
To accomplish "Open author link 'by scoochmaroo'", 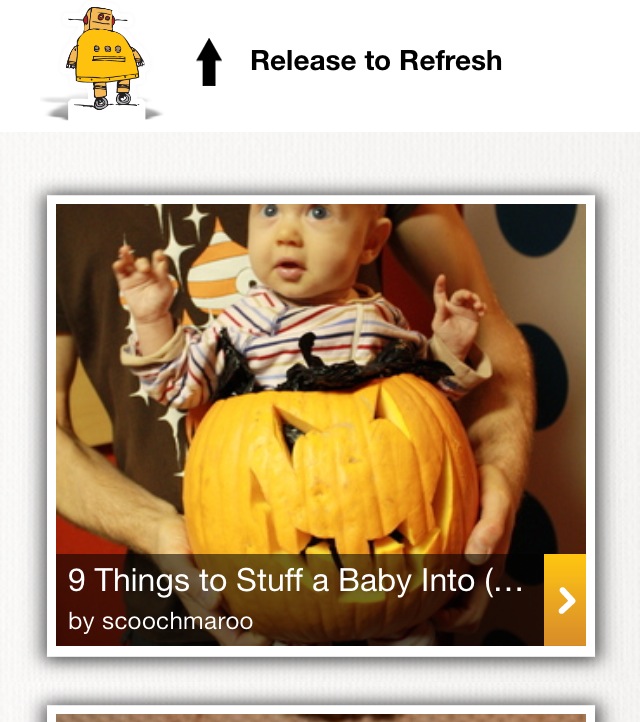I will click(x=160, y=621).
